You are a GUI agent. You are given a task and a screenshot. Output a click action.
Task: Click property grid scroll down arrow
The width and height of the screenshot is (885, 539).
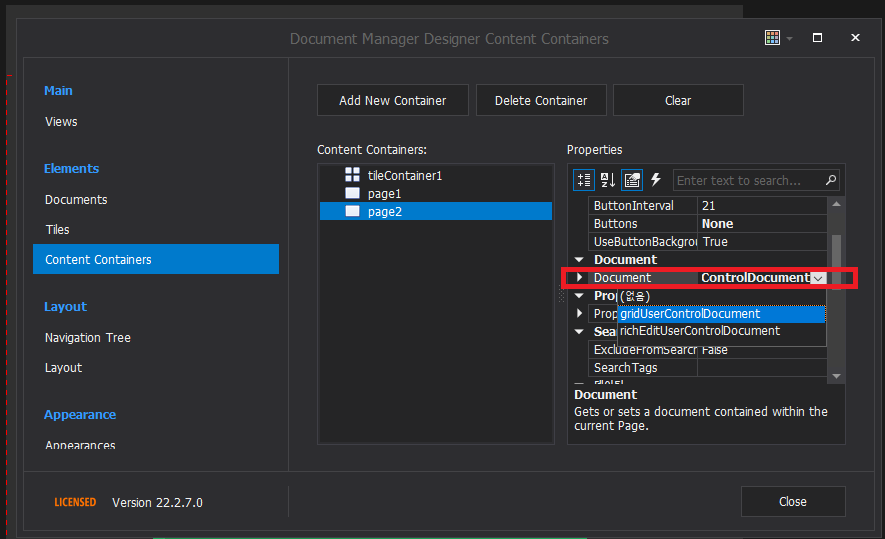(836, 376)
